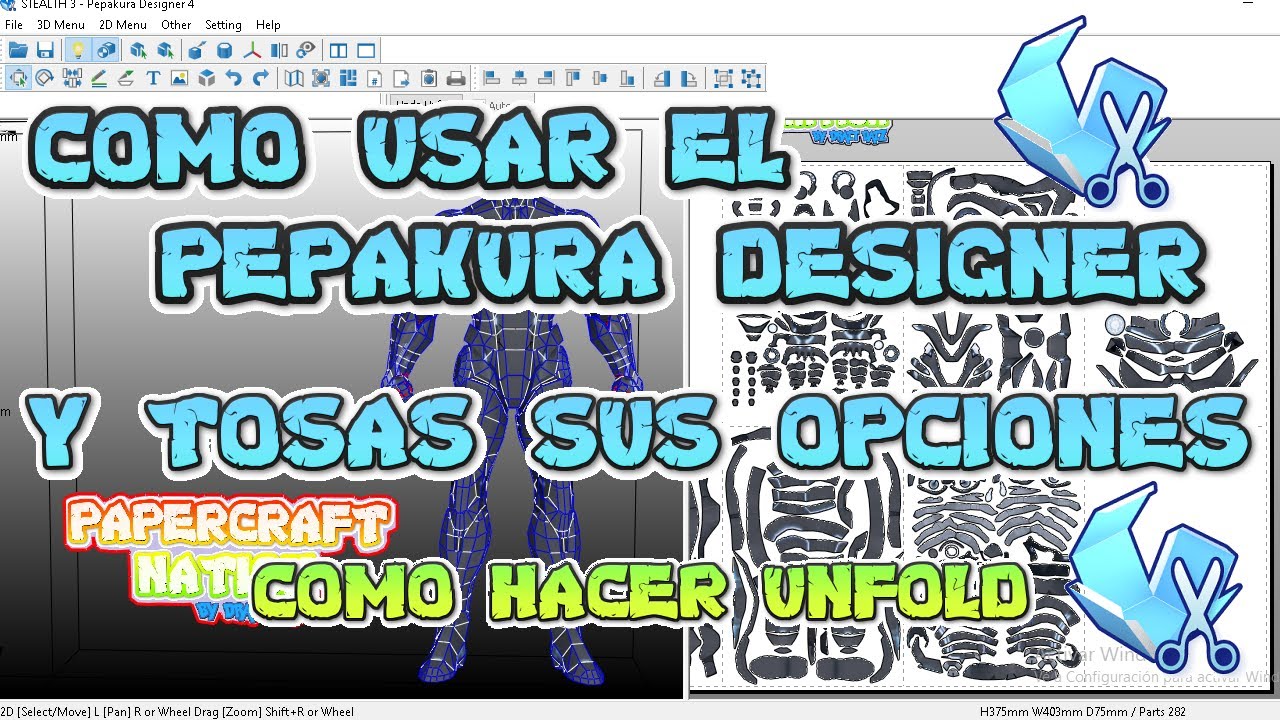Select the Insert Image tool

point(180,78)
